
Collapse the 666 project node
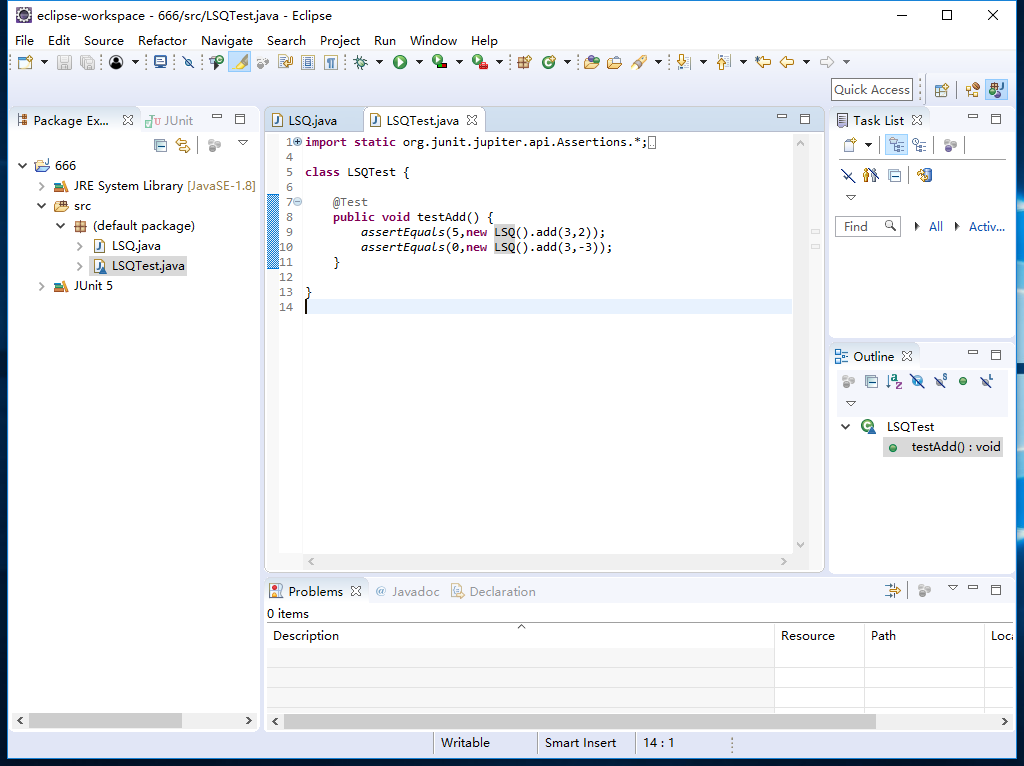click(23, 166)
